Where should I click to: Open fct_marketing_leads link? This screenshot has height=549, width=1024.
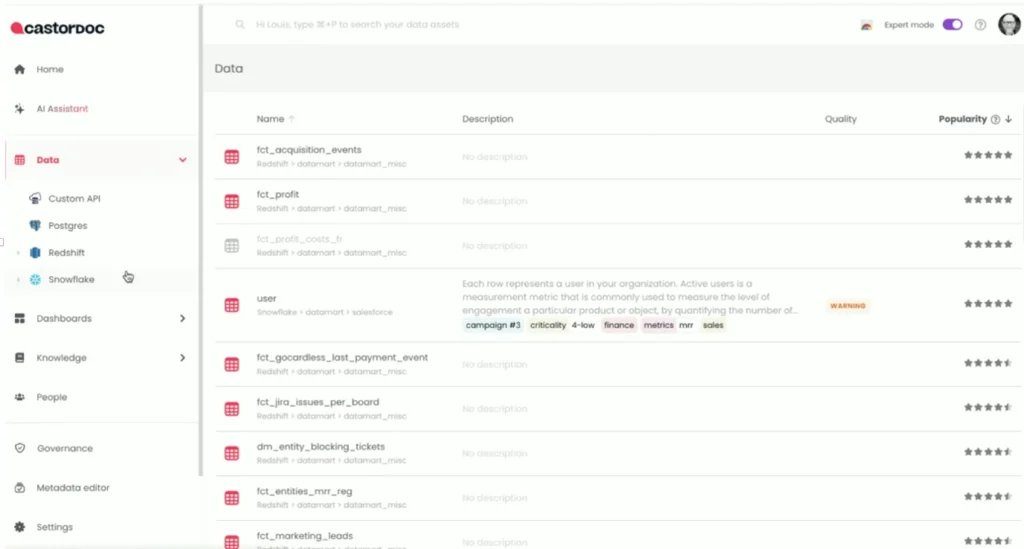pos(304,536)
